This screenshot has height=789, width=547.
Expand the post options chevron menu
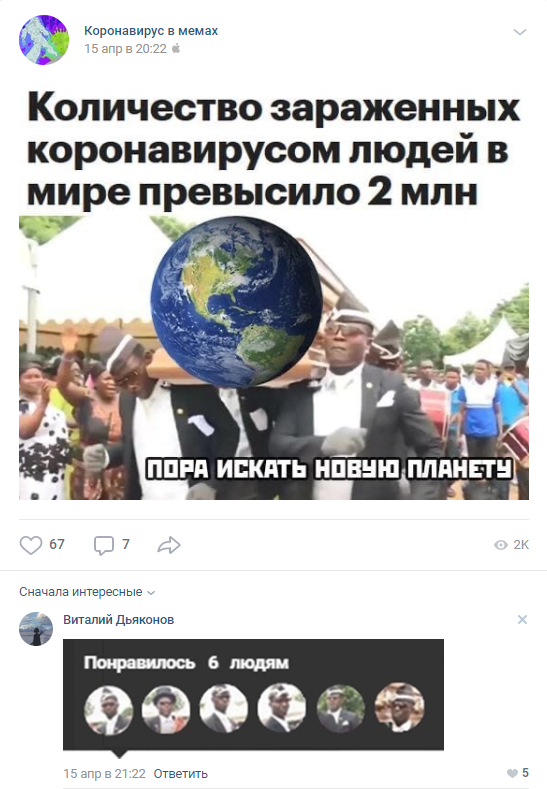(x=519, y=32)
